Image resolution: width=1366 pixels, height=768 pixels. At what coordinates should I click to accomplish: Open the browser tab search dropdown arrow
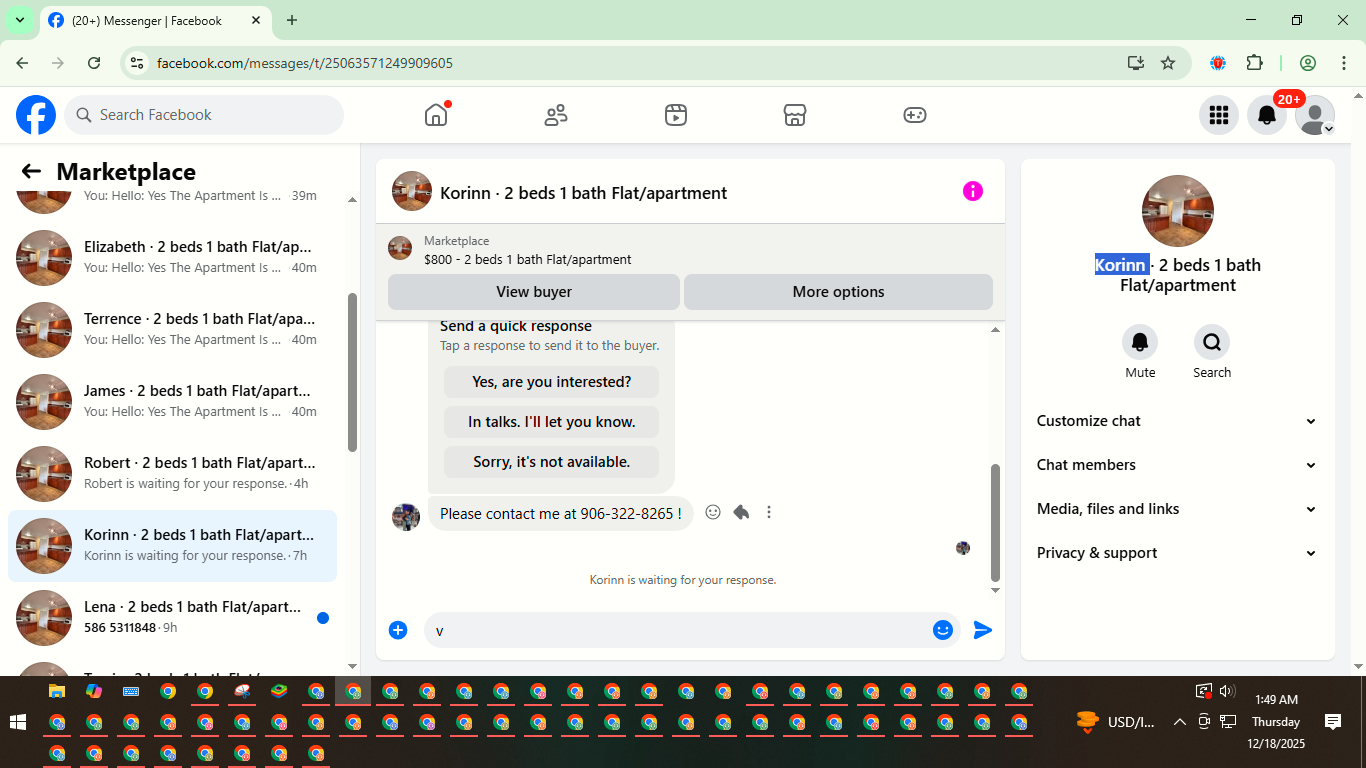(x=19, y=20)
